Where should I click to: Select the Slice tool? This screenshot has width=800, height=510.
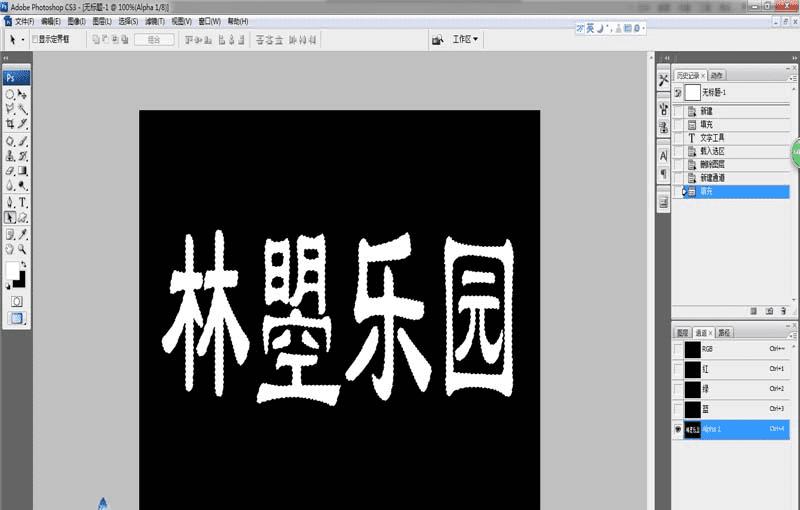pos(22,123)
